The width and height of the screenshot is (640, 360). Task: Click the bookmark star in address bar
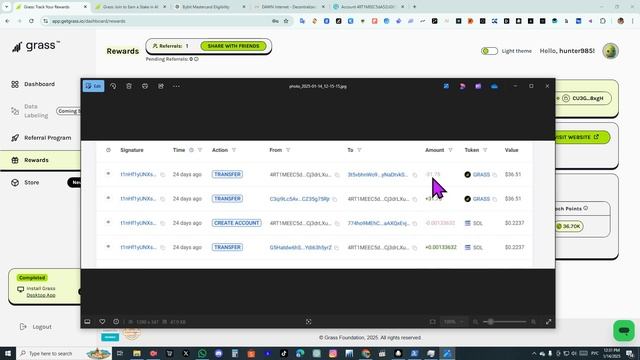(286, 21)
